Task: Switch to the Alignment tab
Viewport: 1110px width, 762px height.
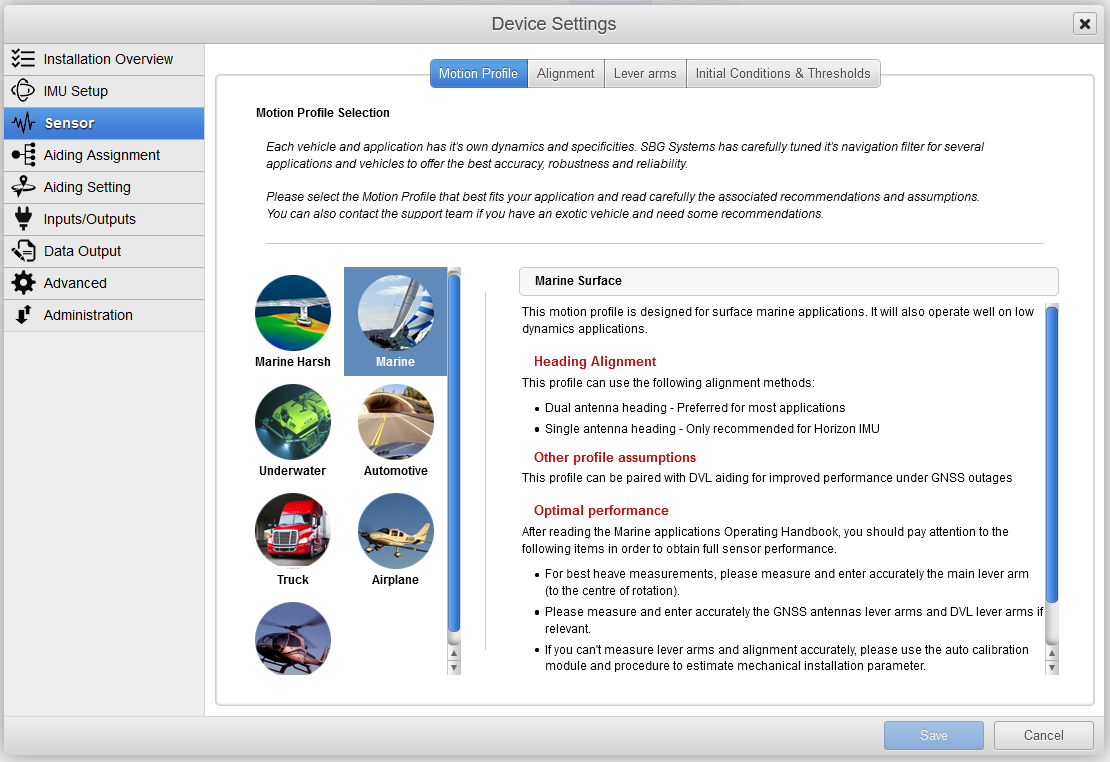Action: click(x=566, y=74)
